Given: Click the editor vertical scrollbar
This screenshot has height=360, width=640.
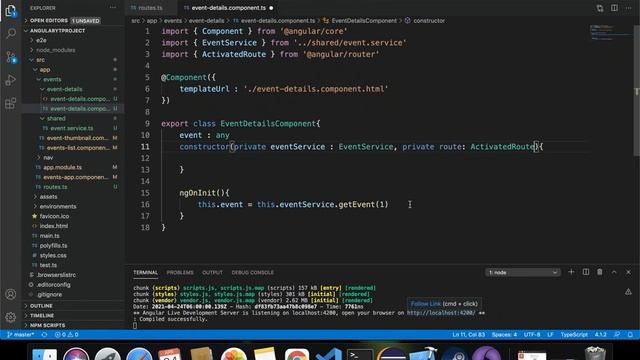Looking at the screenshot, I should [637, 92].
